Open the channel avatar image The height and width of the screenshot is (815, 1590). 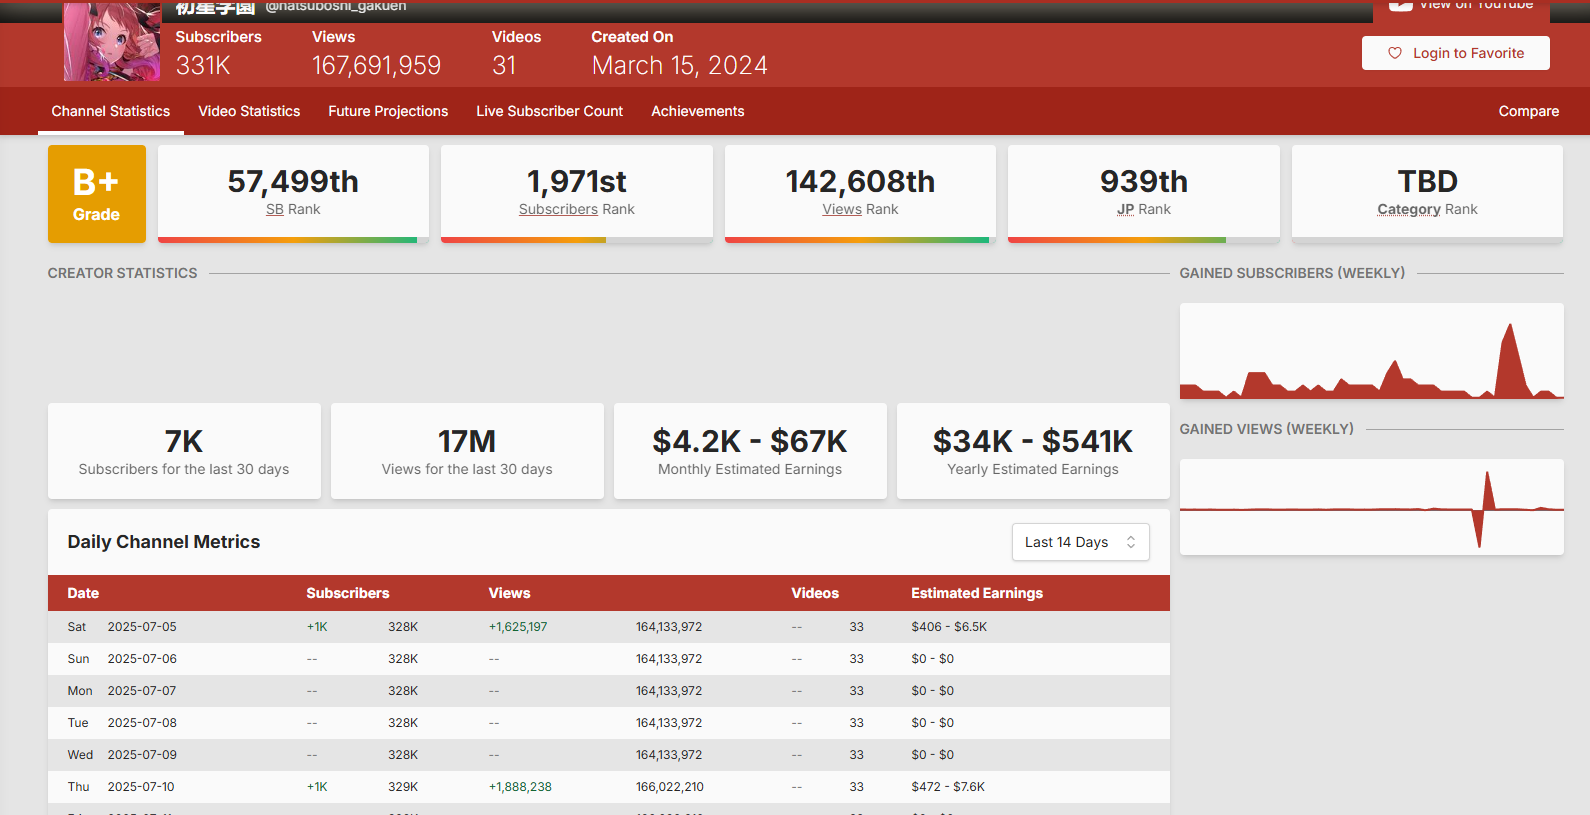coord(112,42)
